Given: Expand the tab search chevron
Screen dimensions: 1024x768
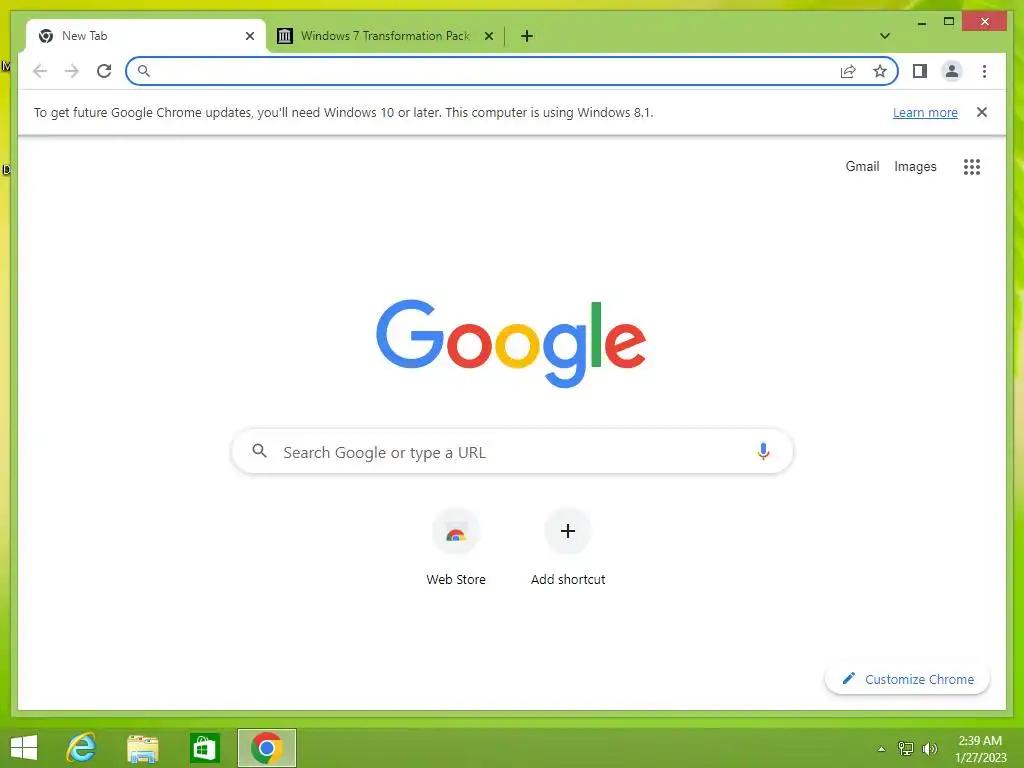Looking at the screenshot, I should point(885,36).
